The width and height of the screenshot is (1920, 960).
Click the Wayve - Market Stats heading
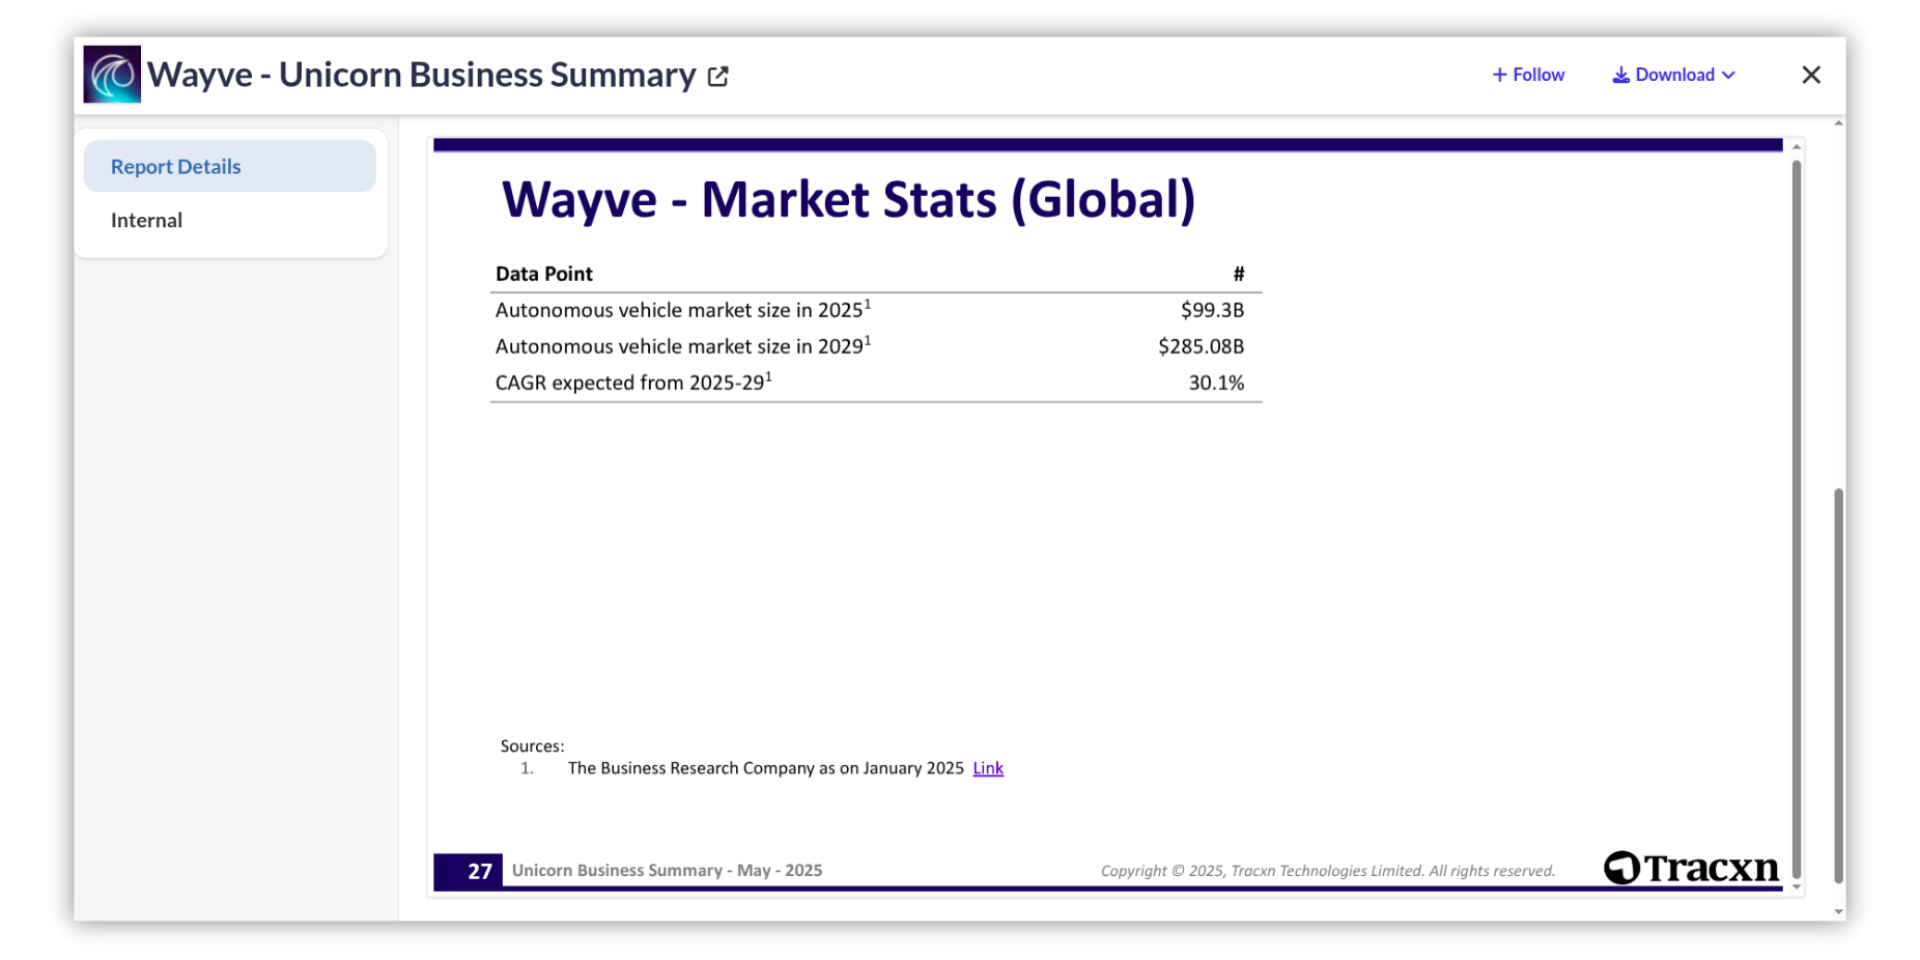pos(848,199)
